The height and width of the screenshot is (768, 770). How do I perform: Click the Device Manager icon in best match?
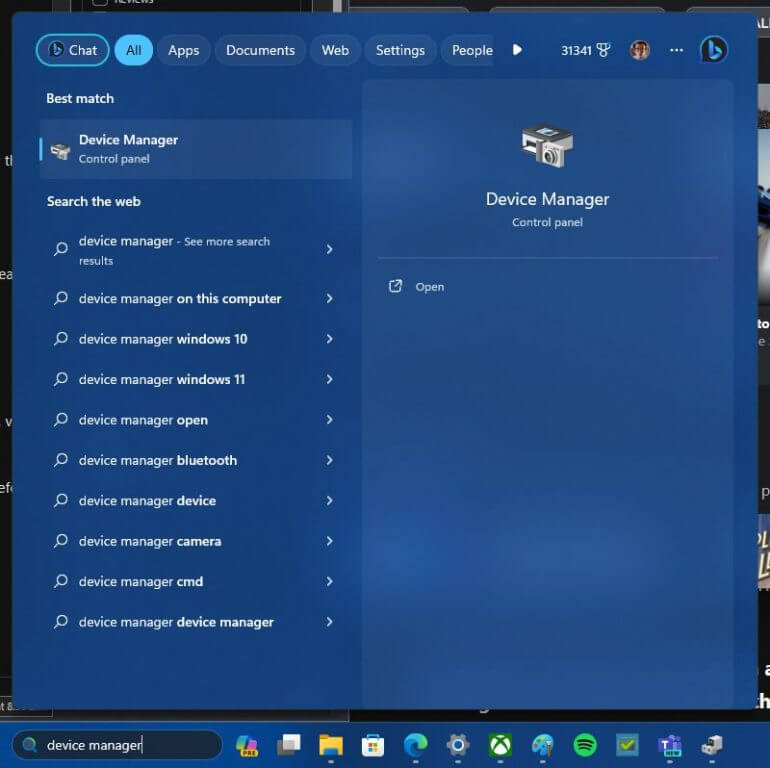(61, 151)
